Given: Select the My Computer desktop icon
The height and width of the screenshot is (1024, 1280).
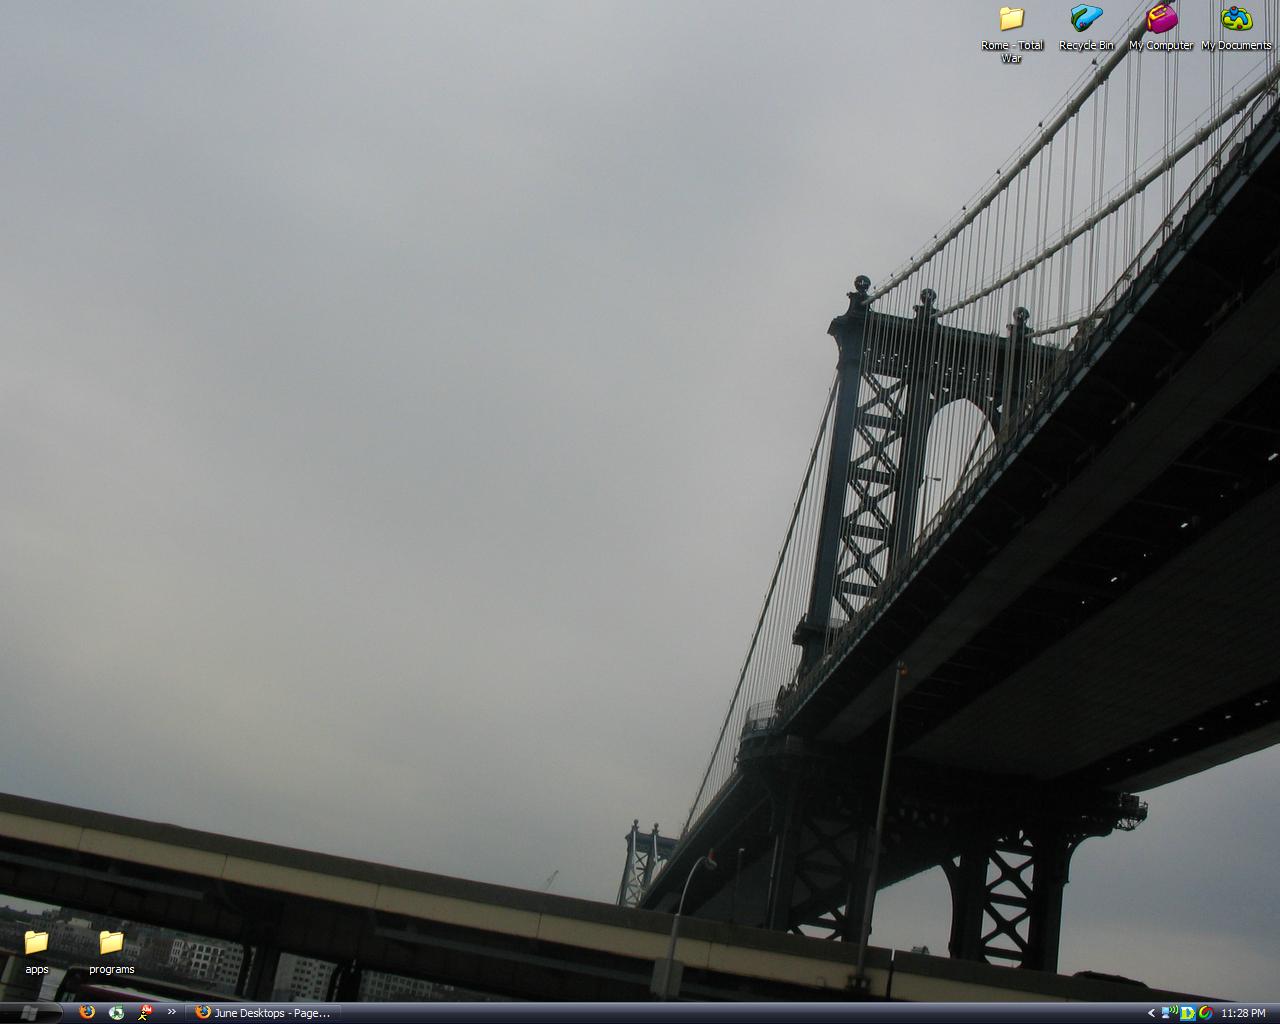Looking at the screenshot, I should (x=1161, y=28).
